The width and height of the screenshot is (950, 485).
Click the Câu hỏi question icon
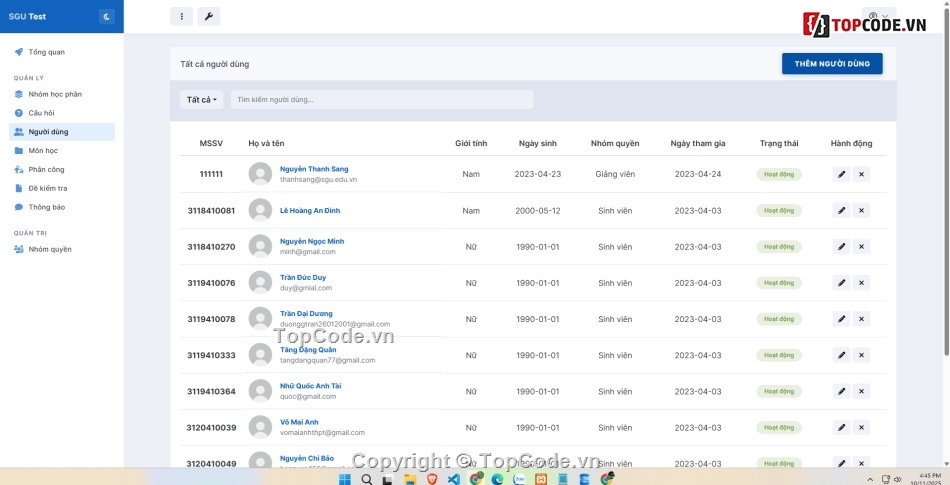[x=19, y=113]
